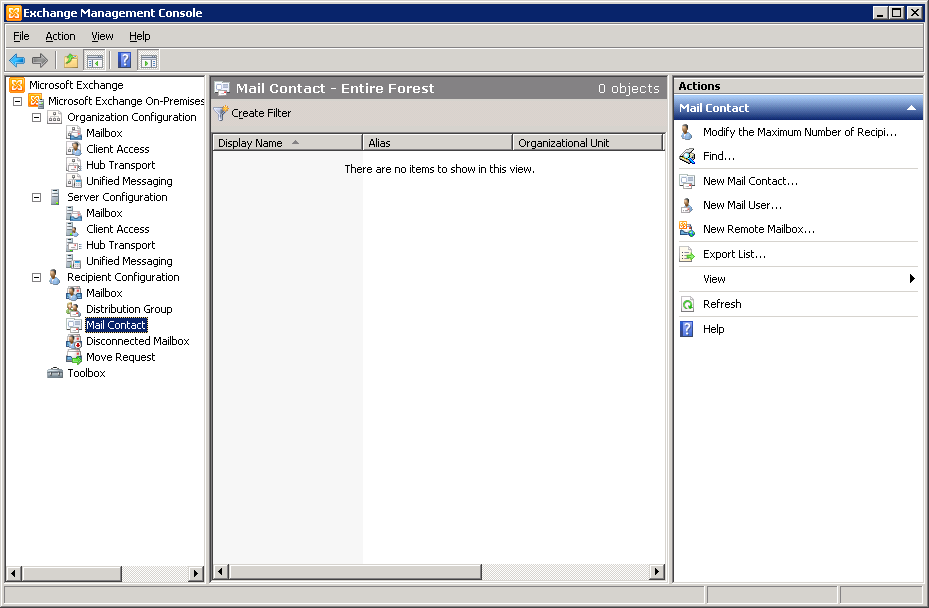929x608 pixels.
Task: Click the New Remote Mailbox action icon
Action: coord(687,229)
